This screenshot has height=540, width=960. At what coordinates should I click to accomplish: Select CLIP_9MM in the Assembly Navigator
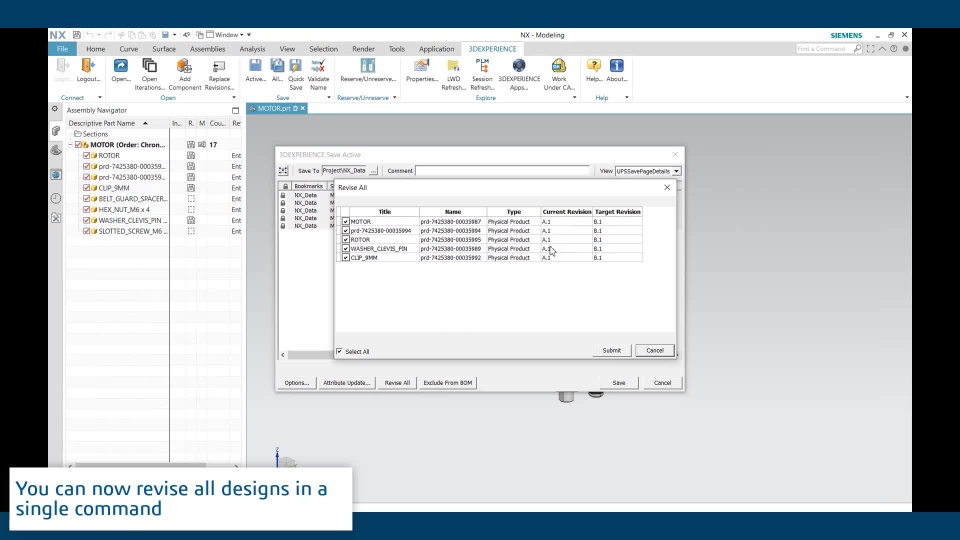[x=114, y=188]
